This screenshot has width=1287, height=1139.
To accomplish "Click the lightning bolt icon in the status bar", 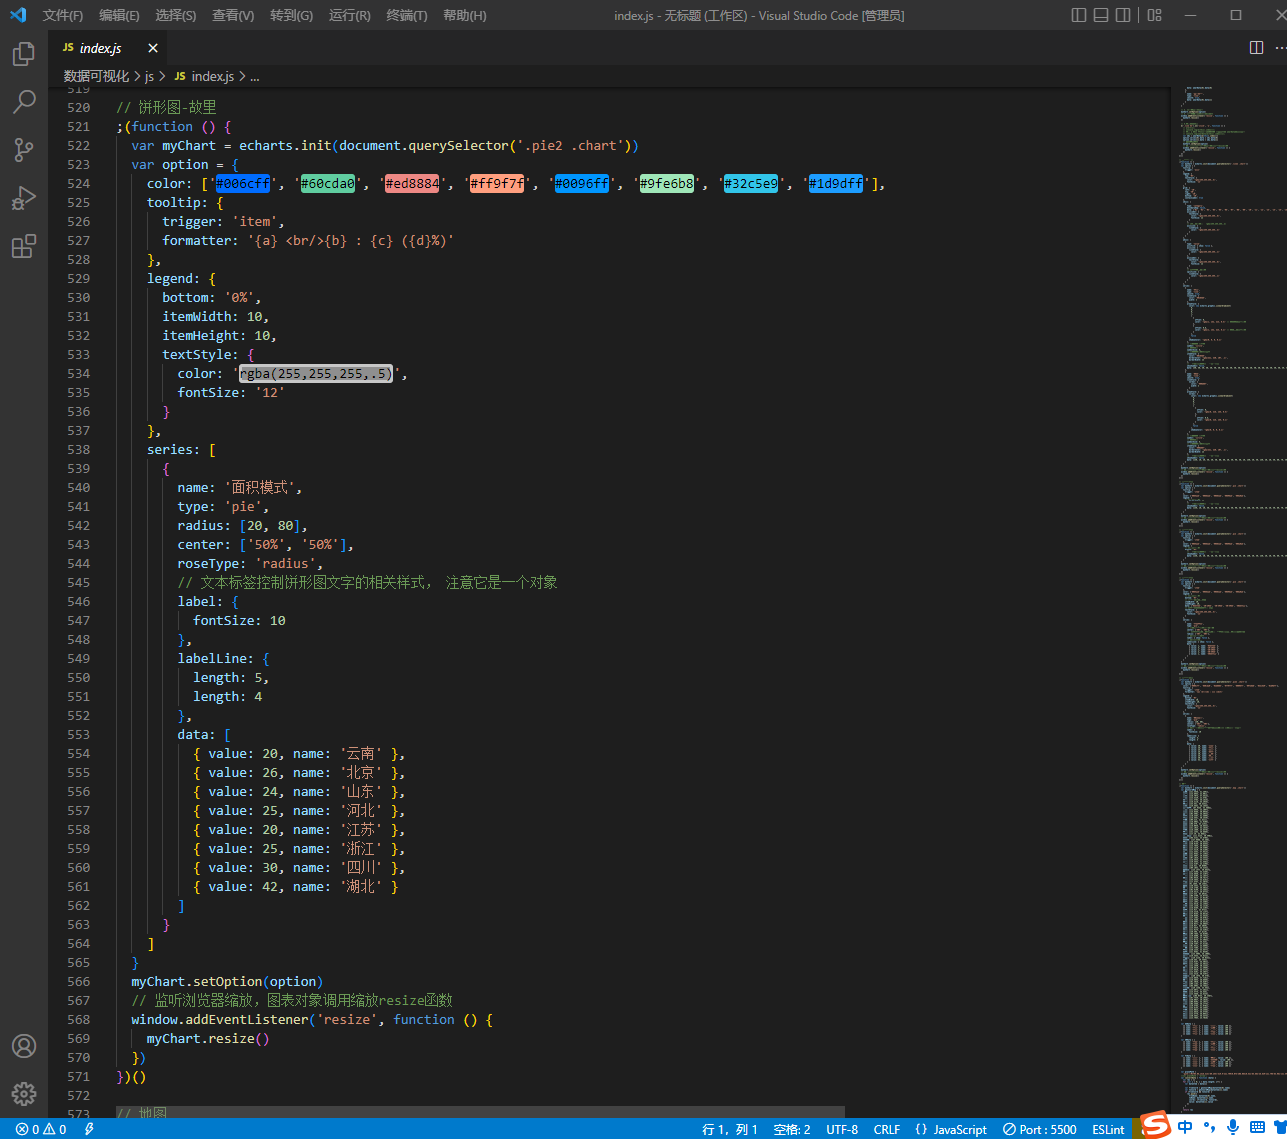I will pyautogui.click(x=89, y=1129).
